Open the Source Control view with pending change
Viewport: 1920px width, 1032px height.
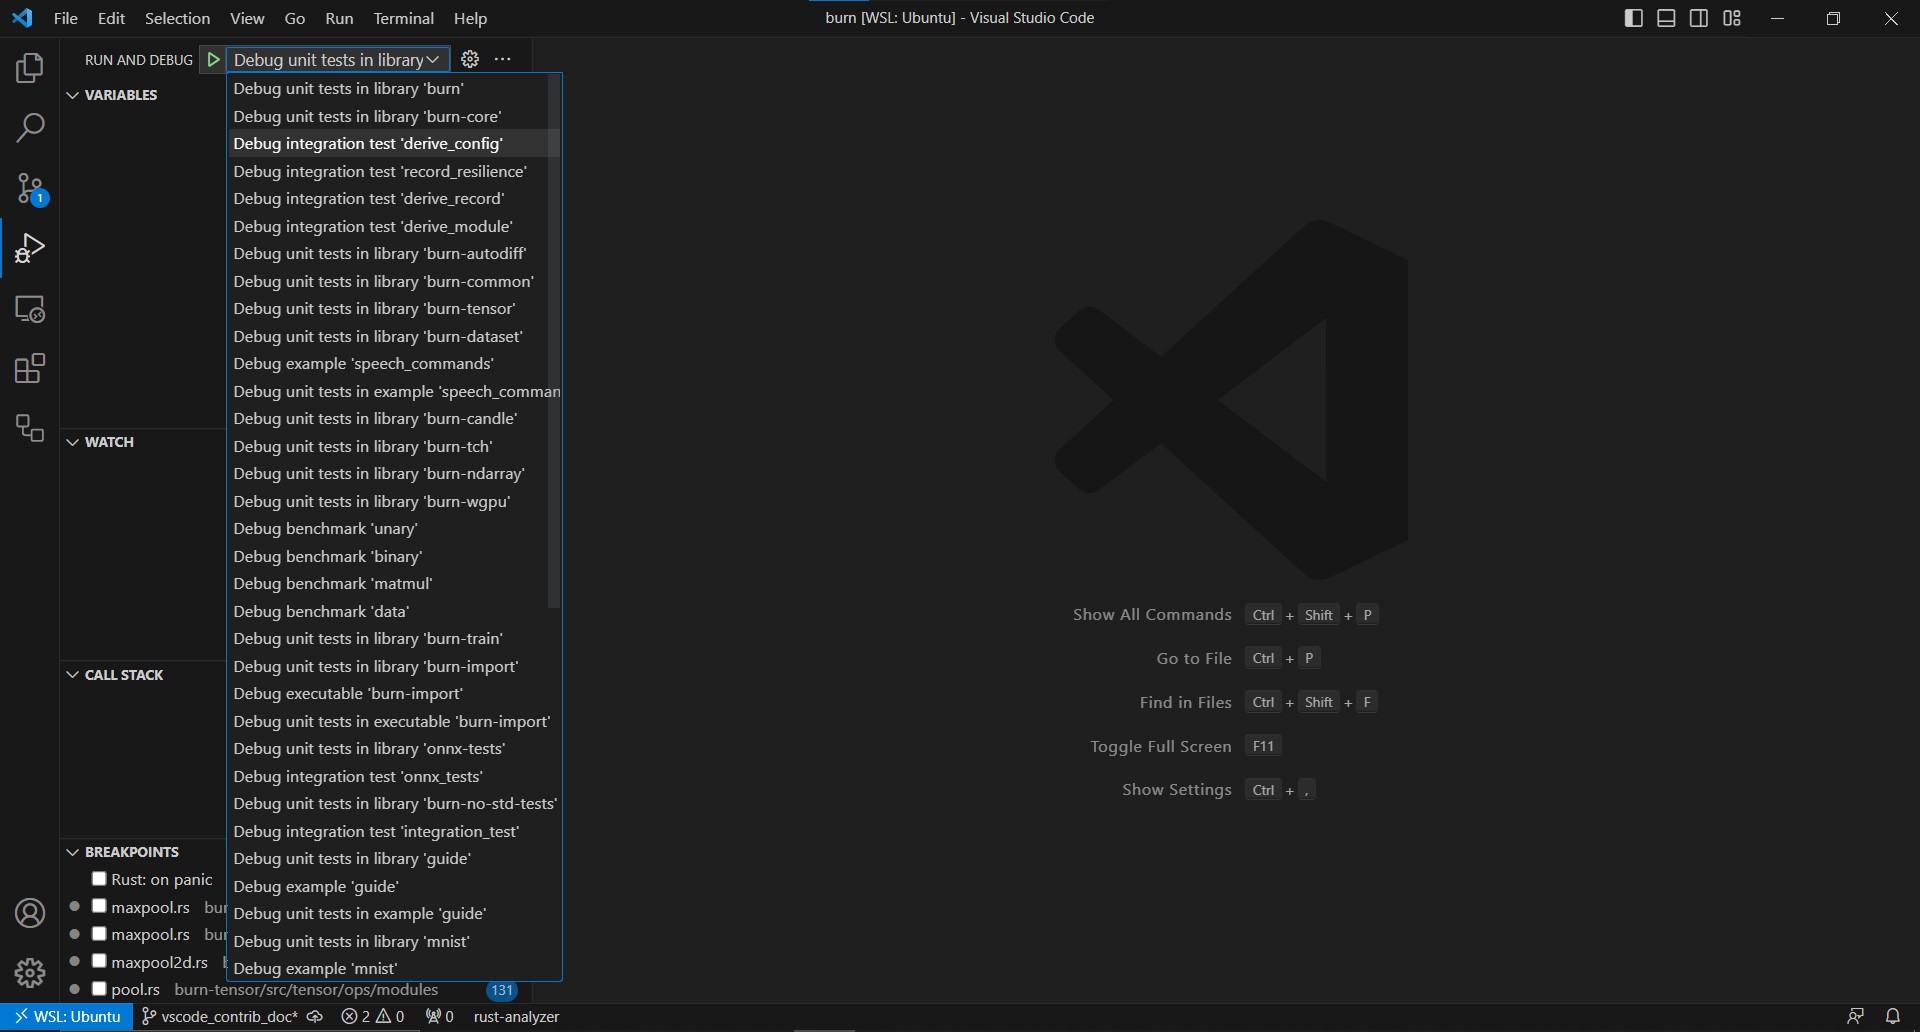pyautogui.click(x=29, y=188)
